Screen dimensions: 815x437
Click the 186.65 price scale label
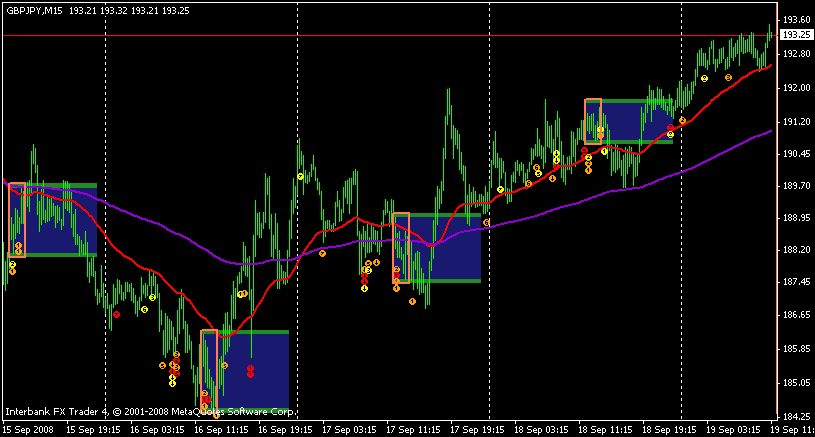[x=797, y=315]
